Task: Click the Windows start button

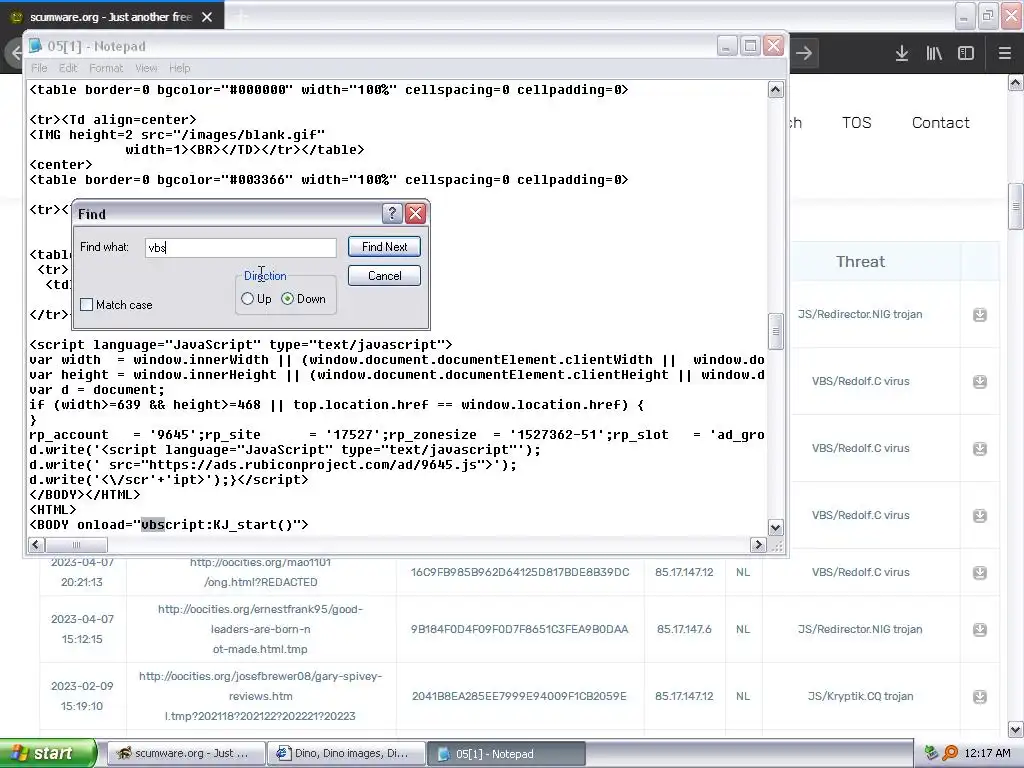Action: pos(48,753)
